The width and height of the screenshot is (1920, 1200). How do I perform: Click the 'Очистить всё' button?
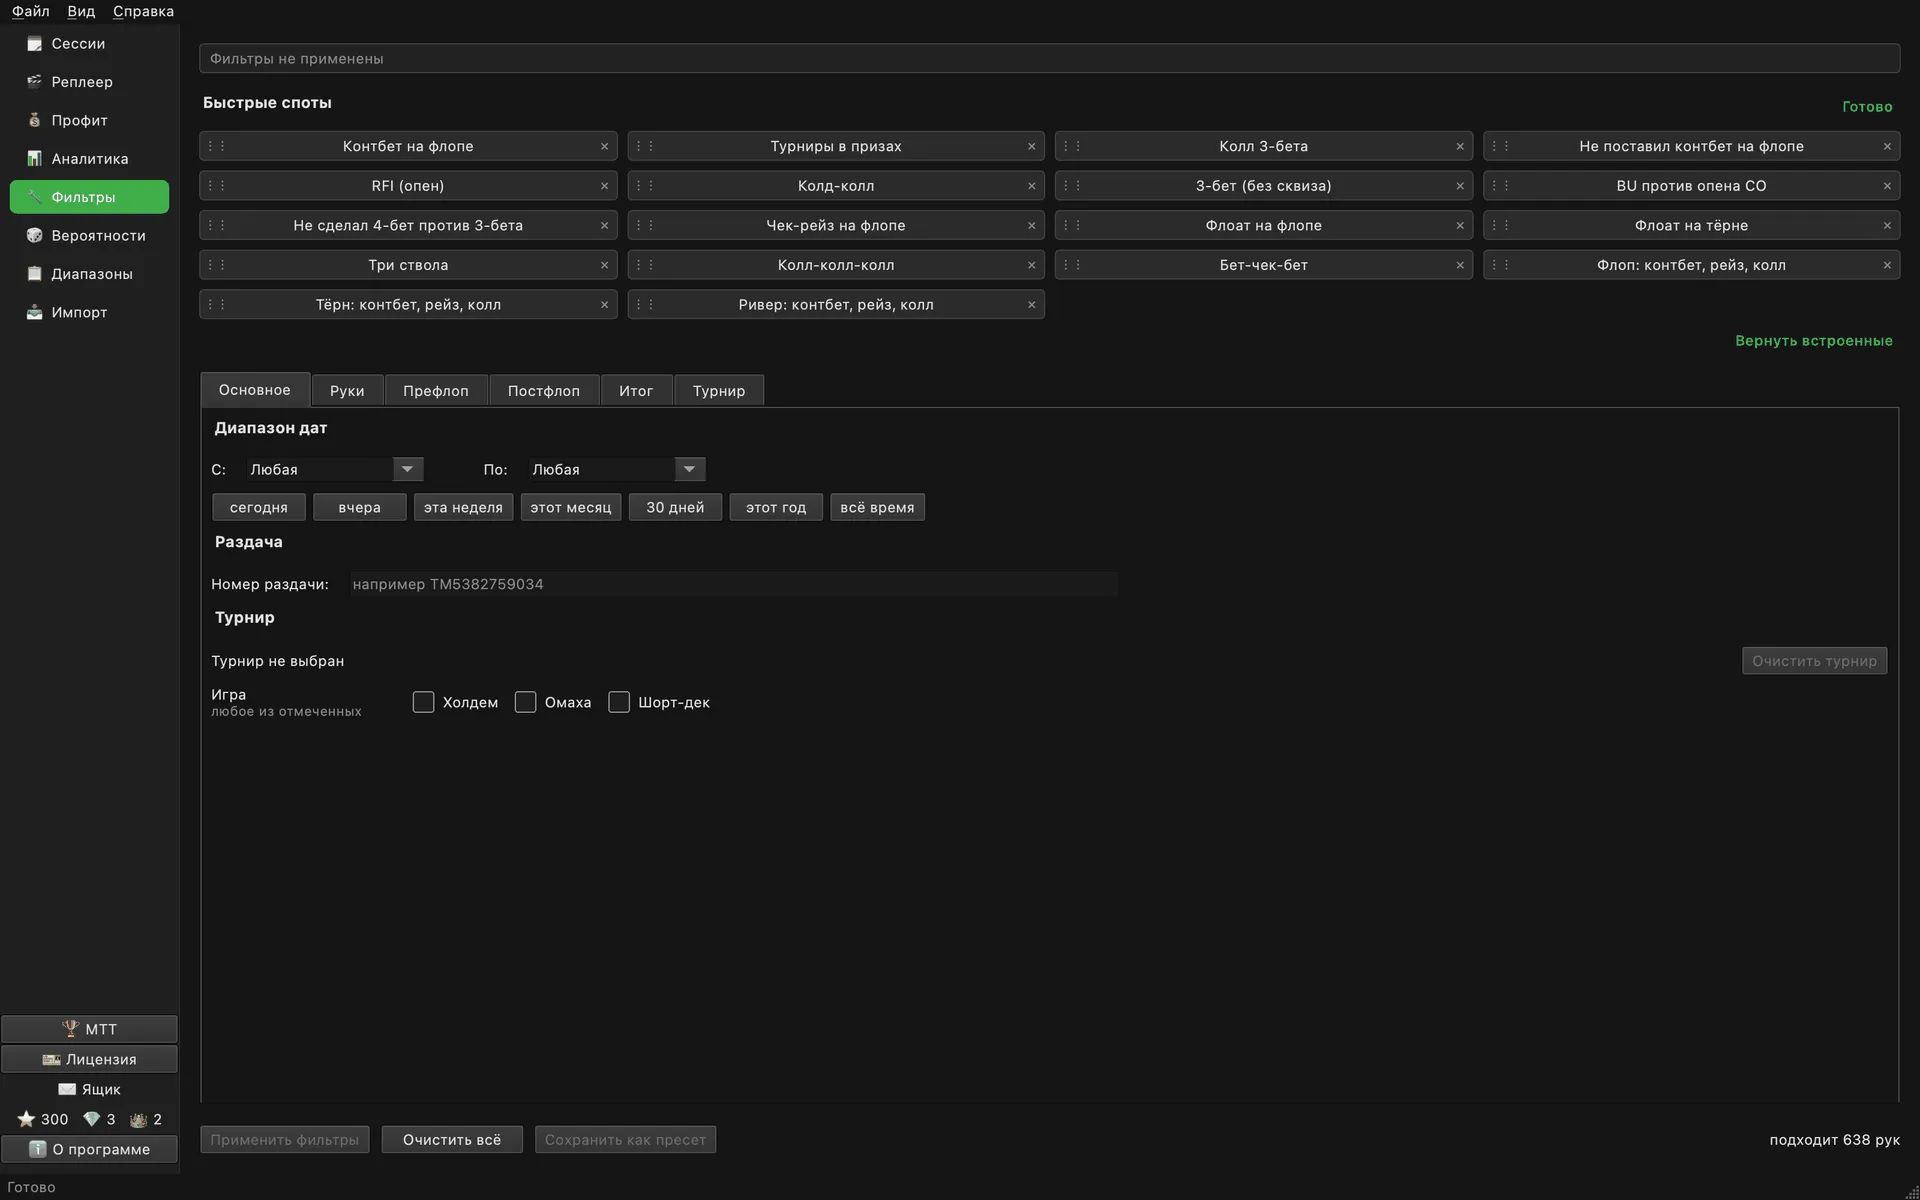coord(452,1140)
